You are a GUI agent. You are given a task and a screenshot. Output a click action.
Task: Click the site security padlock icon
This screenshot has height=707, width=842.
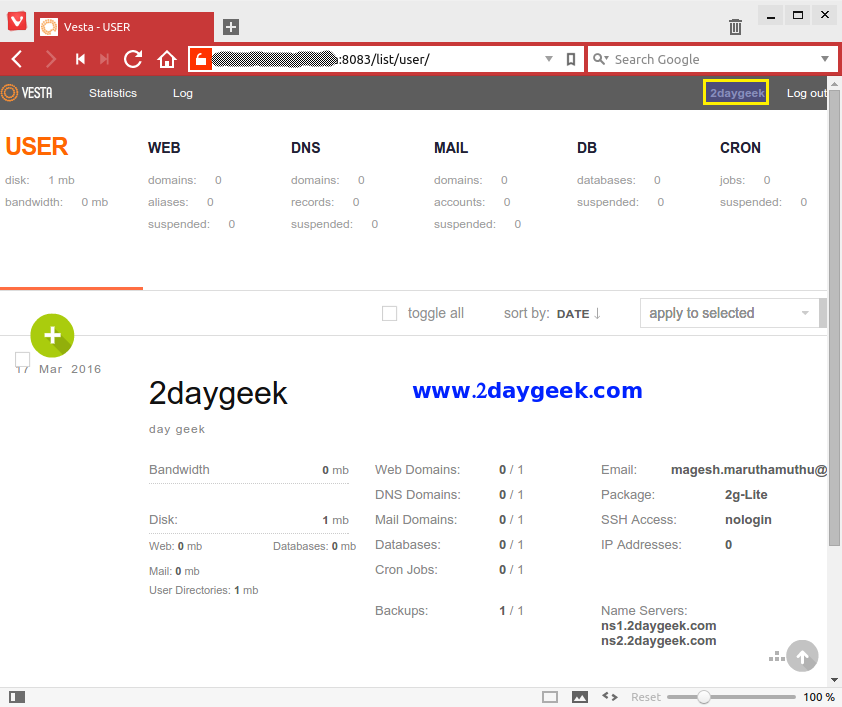click(201, 59)
